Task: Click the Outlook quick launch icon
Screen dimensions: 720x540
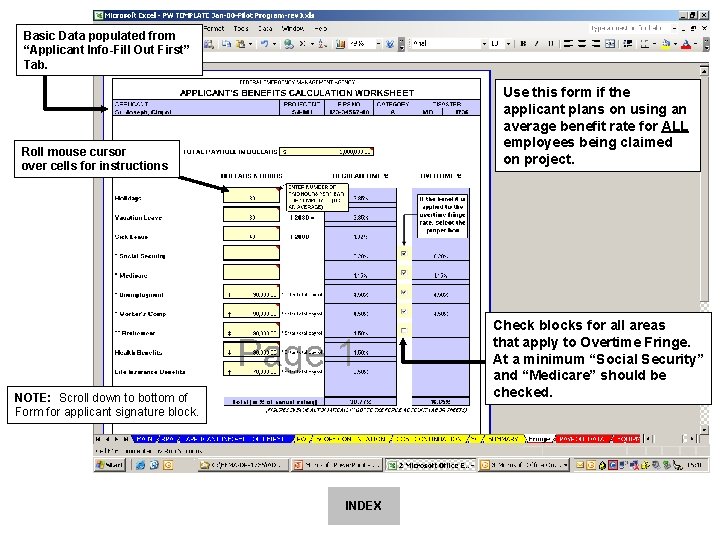Action: [168, 465]
